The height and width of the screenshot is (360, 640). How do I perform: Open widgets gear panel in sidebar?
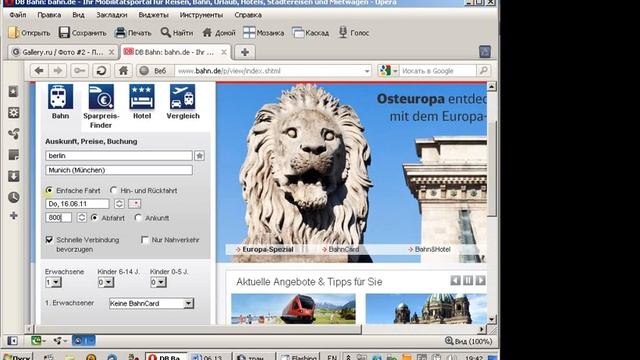(x=13, y=113)
